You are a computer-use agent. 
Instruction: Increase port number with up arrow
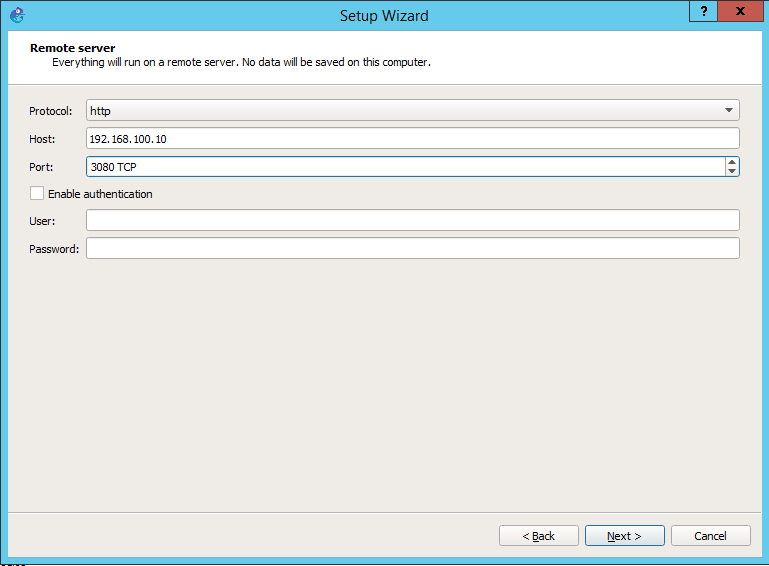point(732,162)
